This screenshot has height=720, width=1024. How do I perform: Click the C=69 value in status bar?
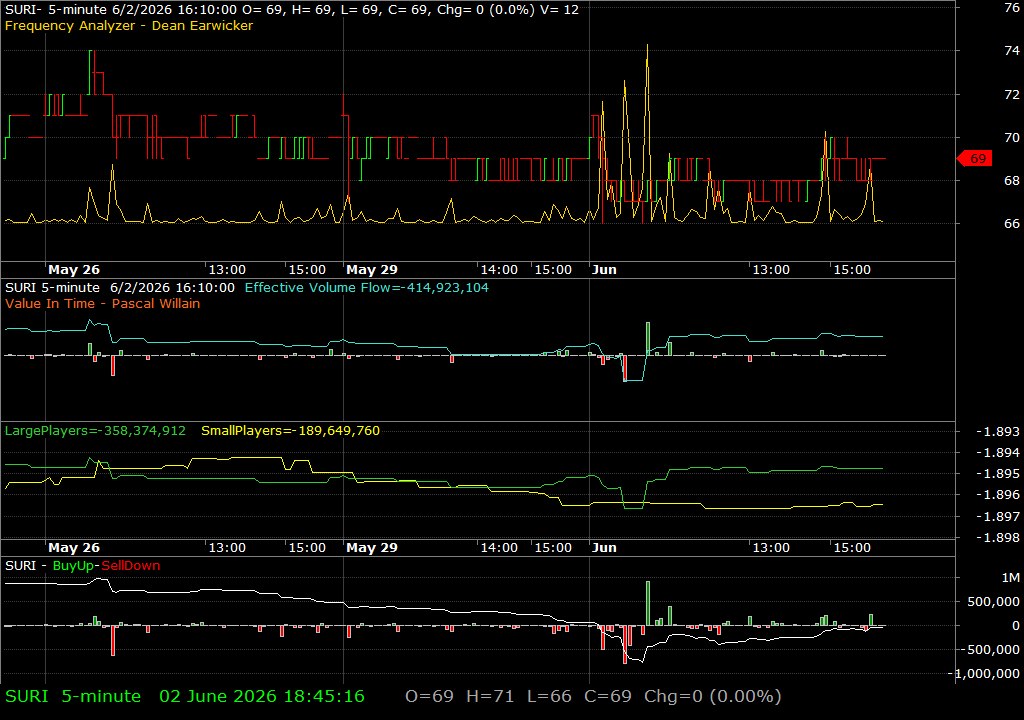coord(608,696)
